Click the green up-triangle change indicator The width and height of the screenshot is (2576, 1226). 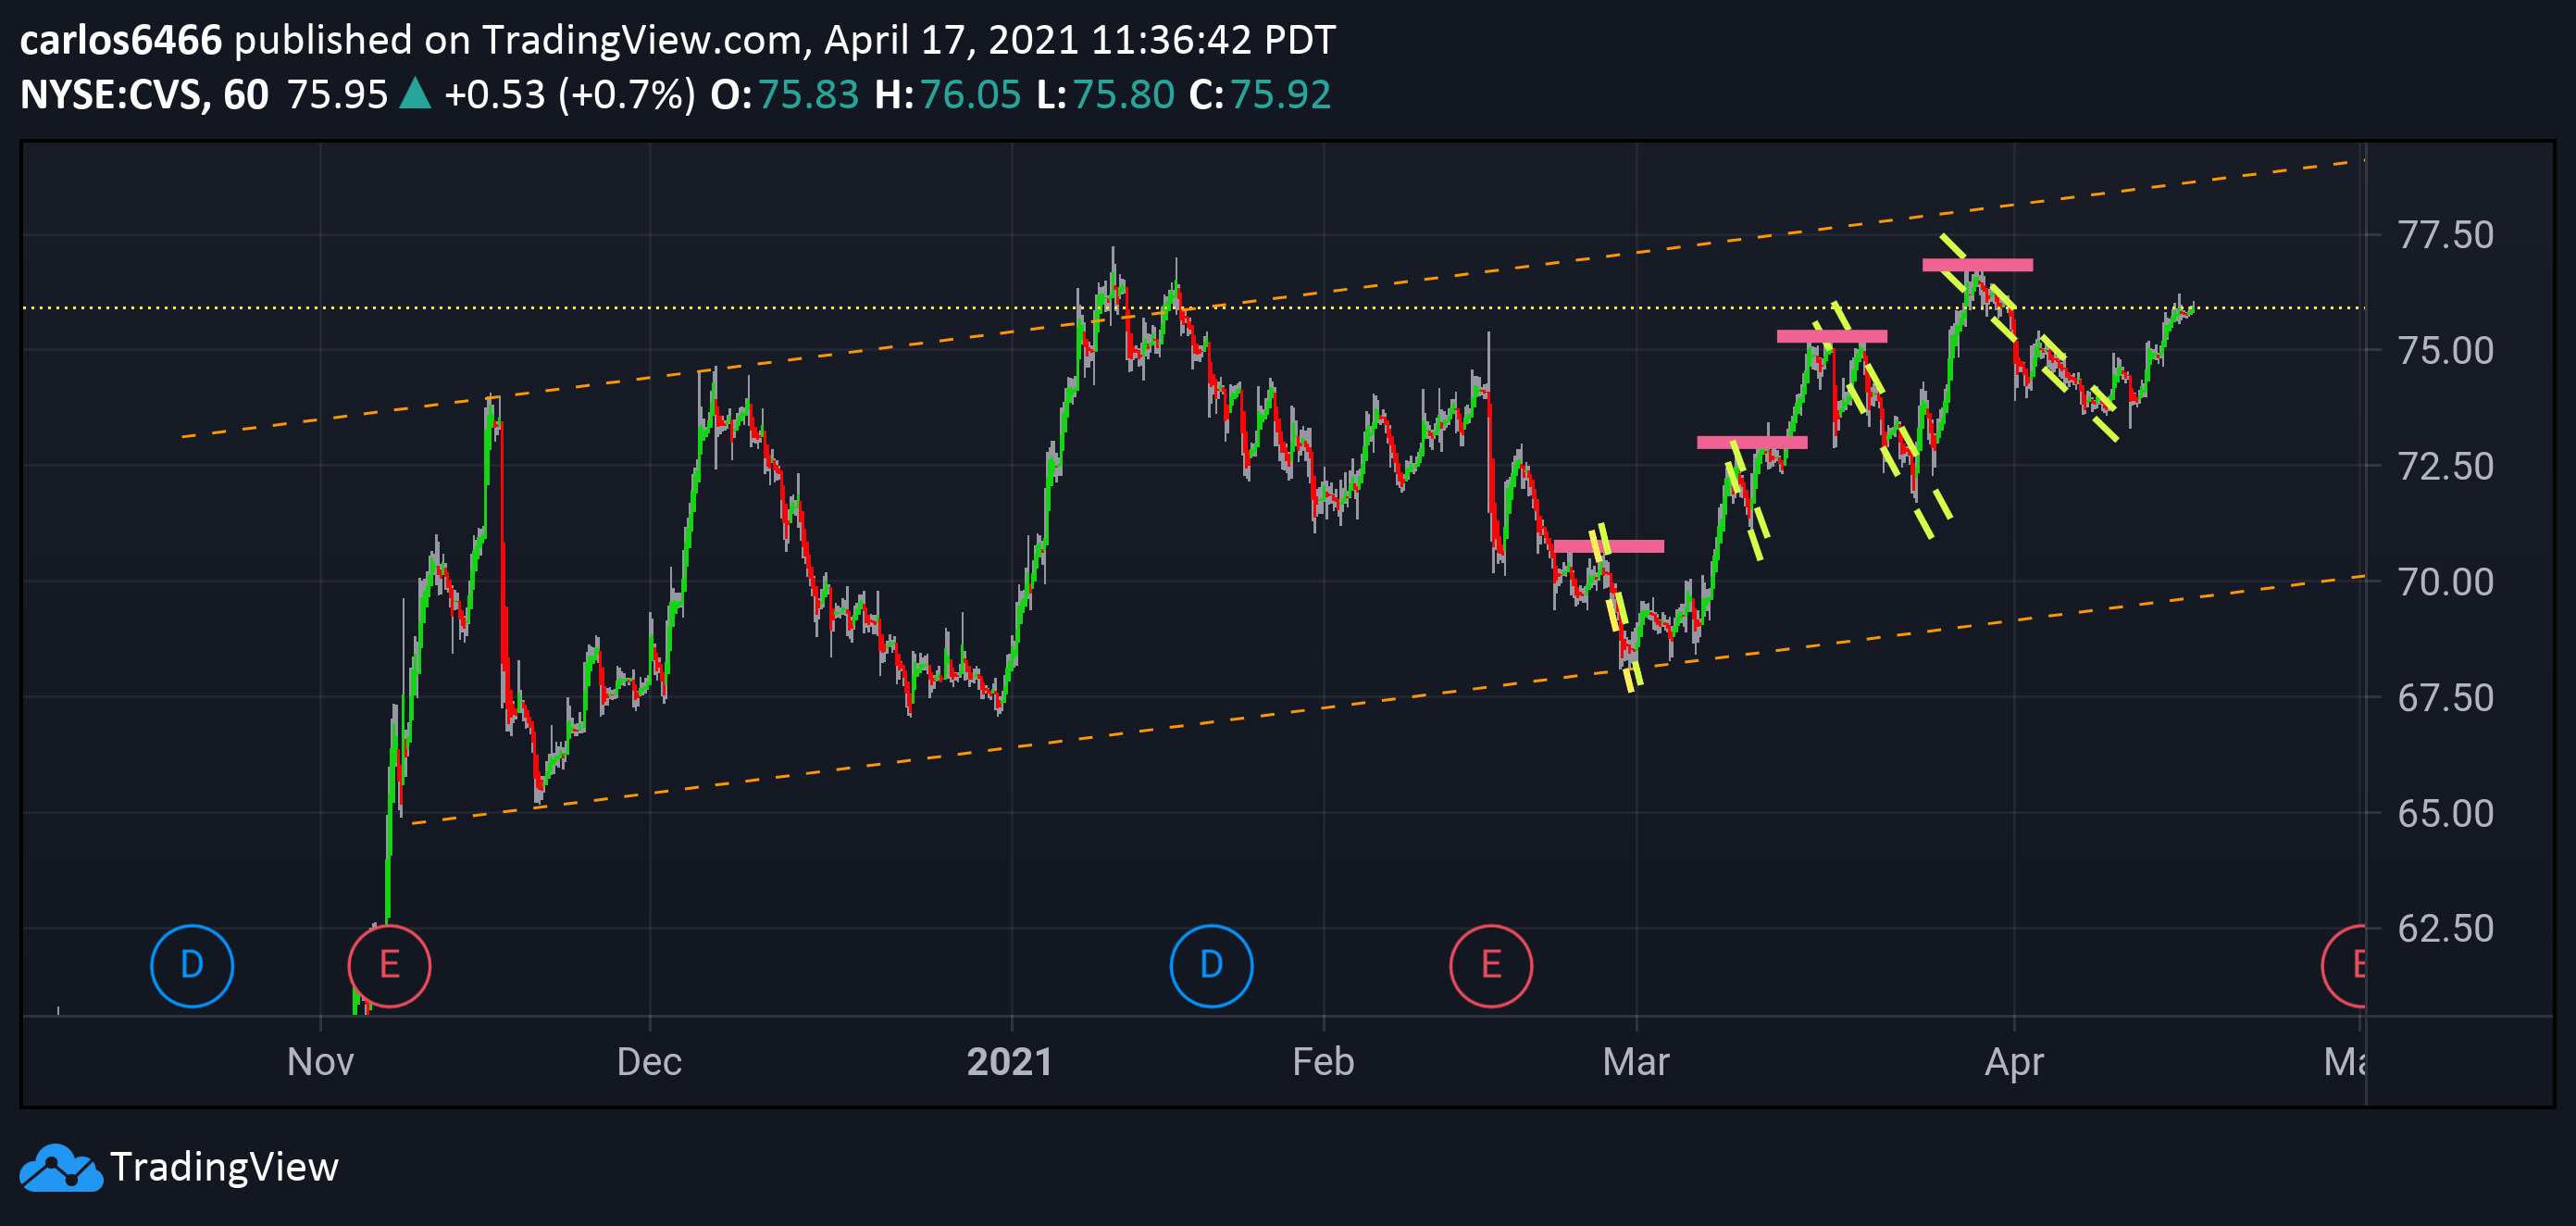point(415,94)
